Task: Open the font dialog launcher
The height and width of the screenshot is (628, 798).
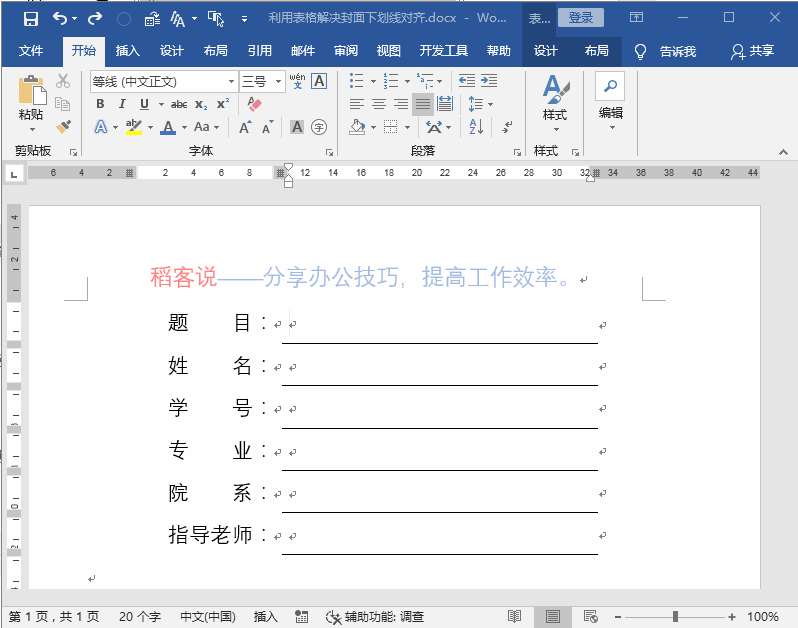Action: [x=329, y=152]
